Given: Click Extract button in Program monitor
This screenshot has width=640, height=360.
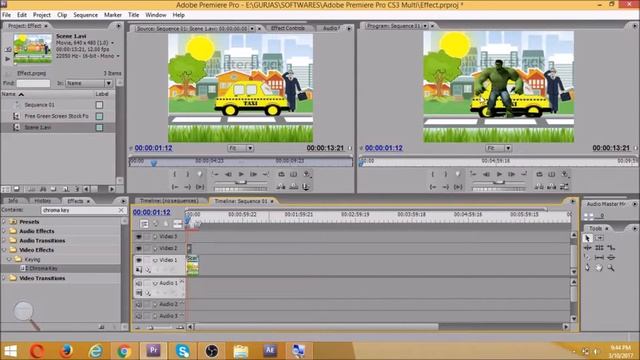Looking at the screenshot, I should click(x=551, y=187).
